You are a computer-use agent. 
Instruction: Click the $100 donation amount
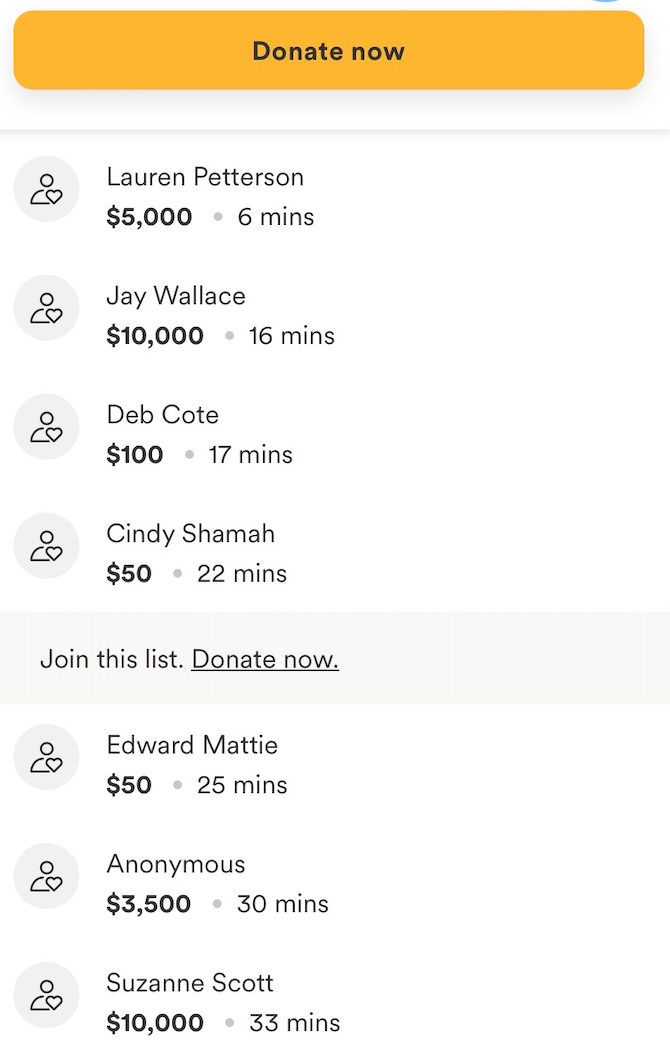tap(134, 455)
